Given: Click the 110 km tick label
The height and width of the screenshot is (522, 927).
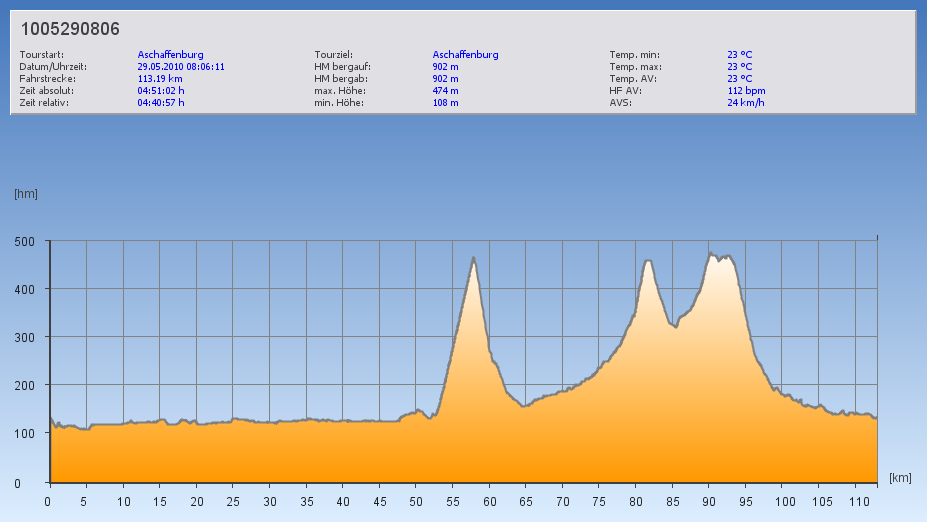Looking at the screenshot, I should [x=856, y=501].
